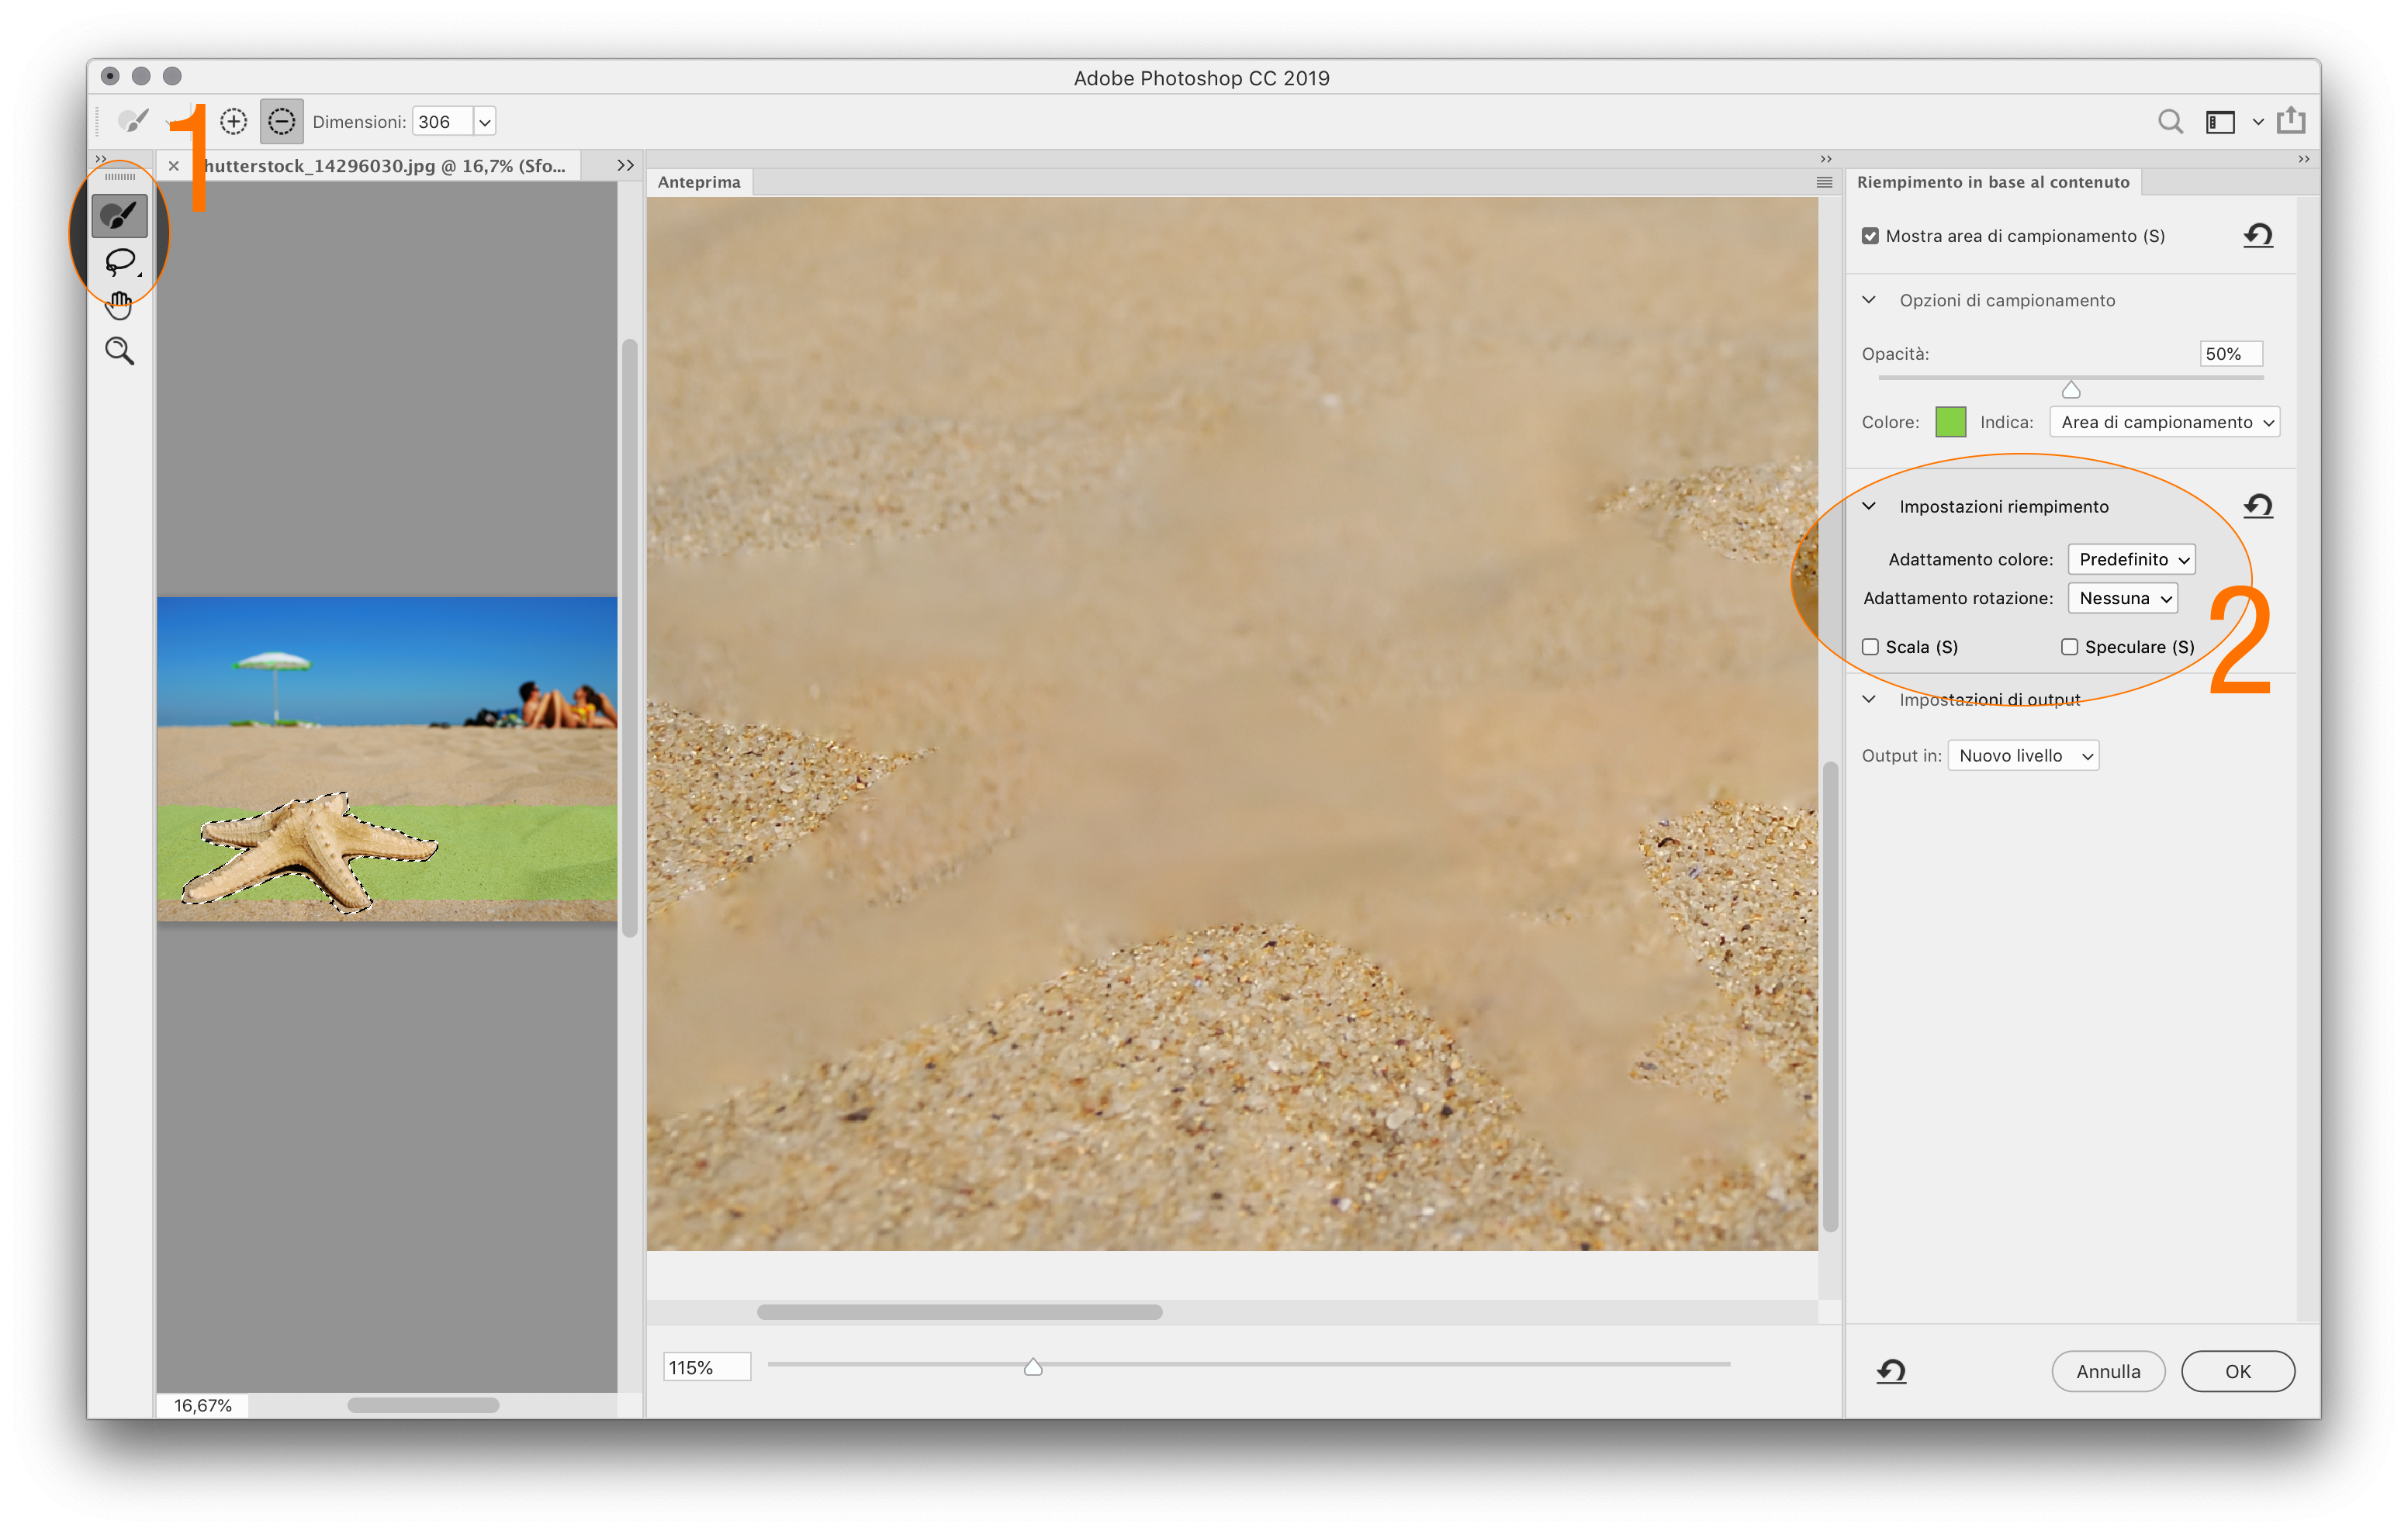
Task: Collapse Opzioni di campionamento section
Action: coord(1868,300)
